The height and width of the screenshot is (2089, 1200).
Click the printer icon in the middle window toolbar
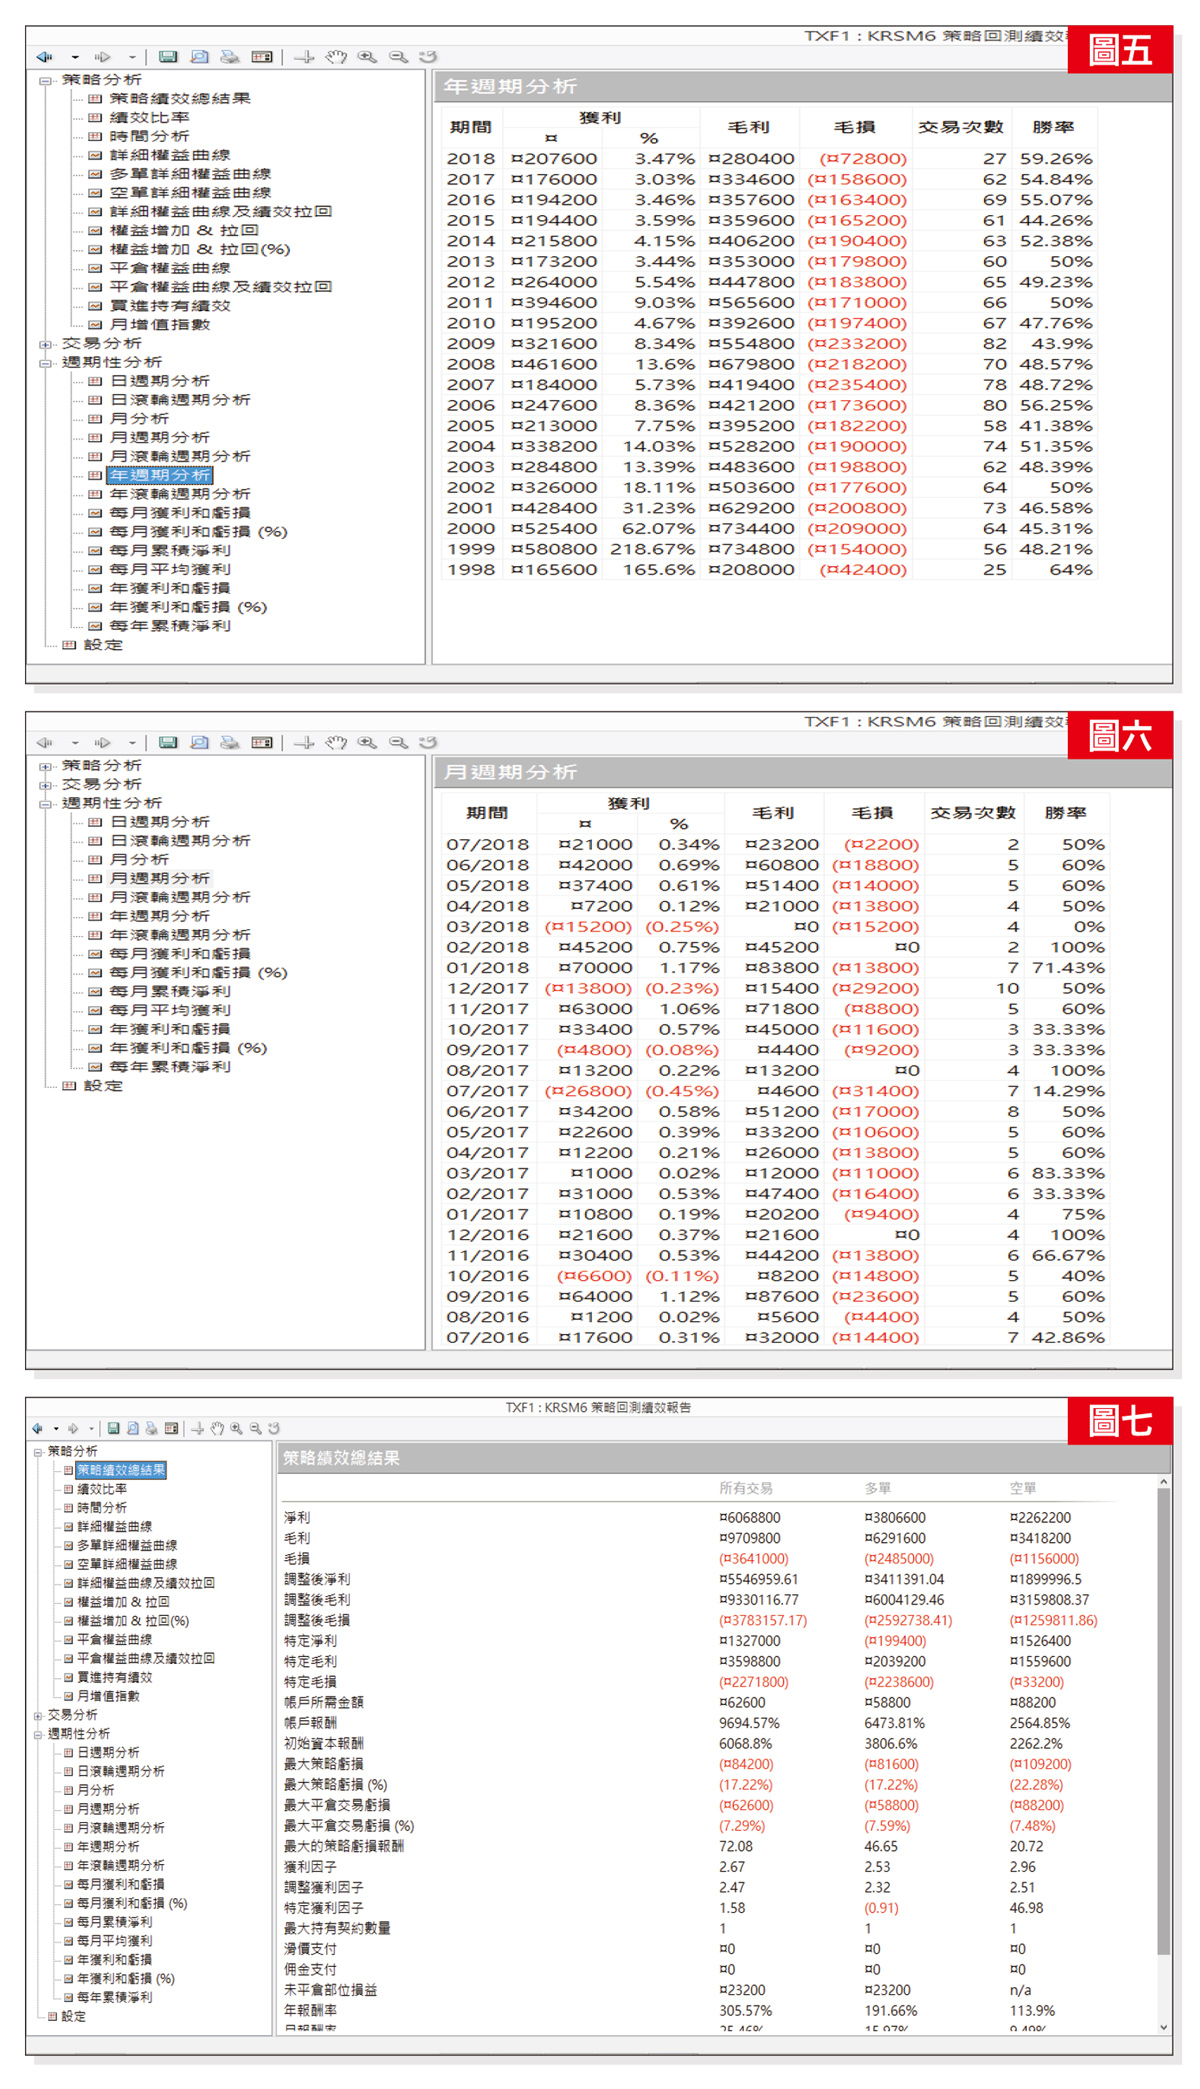230,743
